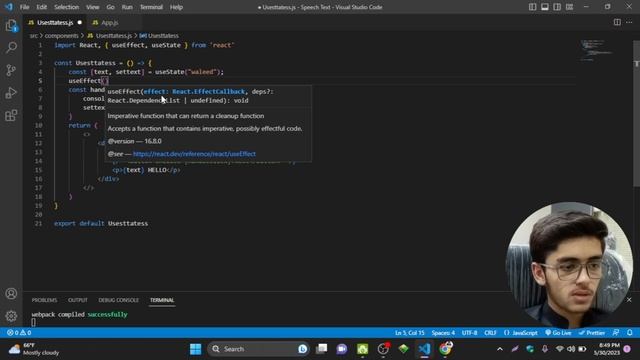The height and width of the screenshot is (360, 640).
Task: Open the View menu
Action: point(93,7)
